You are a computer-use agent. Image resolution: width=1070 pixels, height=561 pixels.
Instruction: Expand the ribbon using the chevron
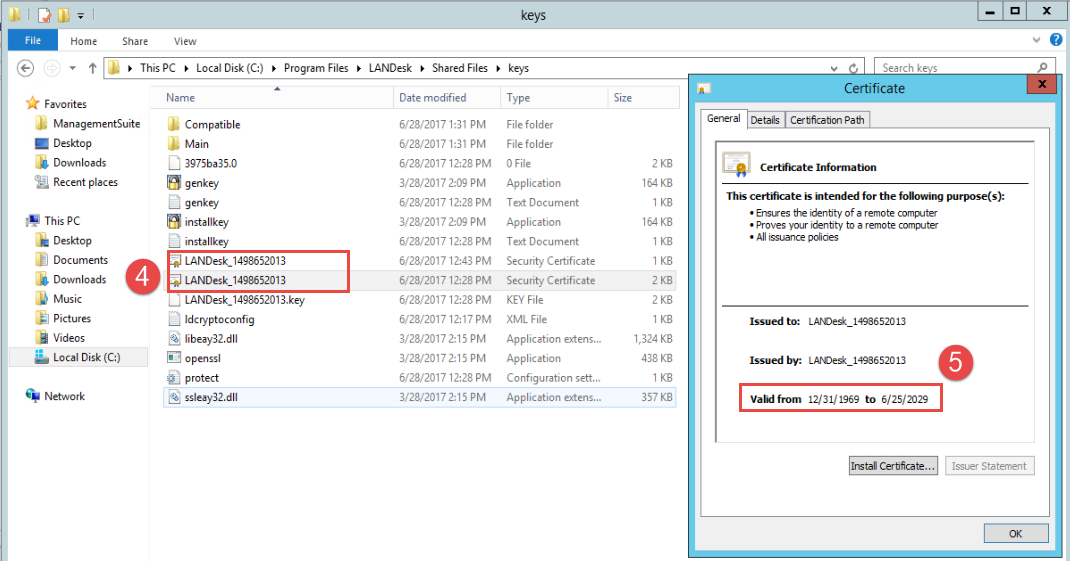point(1036,41)
